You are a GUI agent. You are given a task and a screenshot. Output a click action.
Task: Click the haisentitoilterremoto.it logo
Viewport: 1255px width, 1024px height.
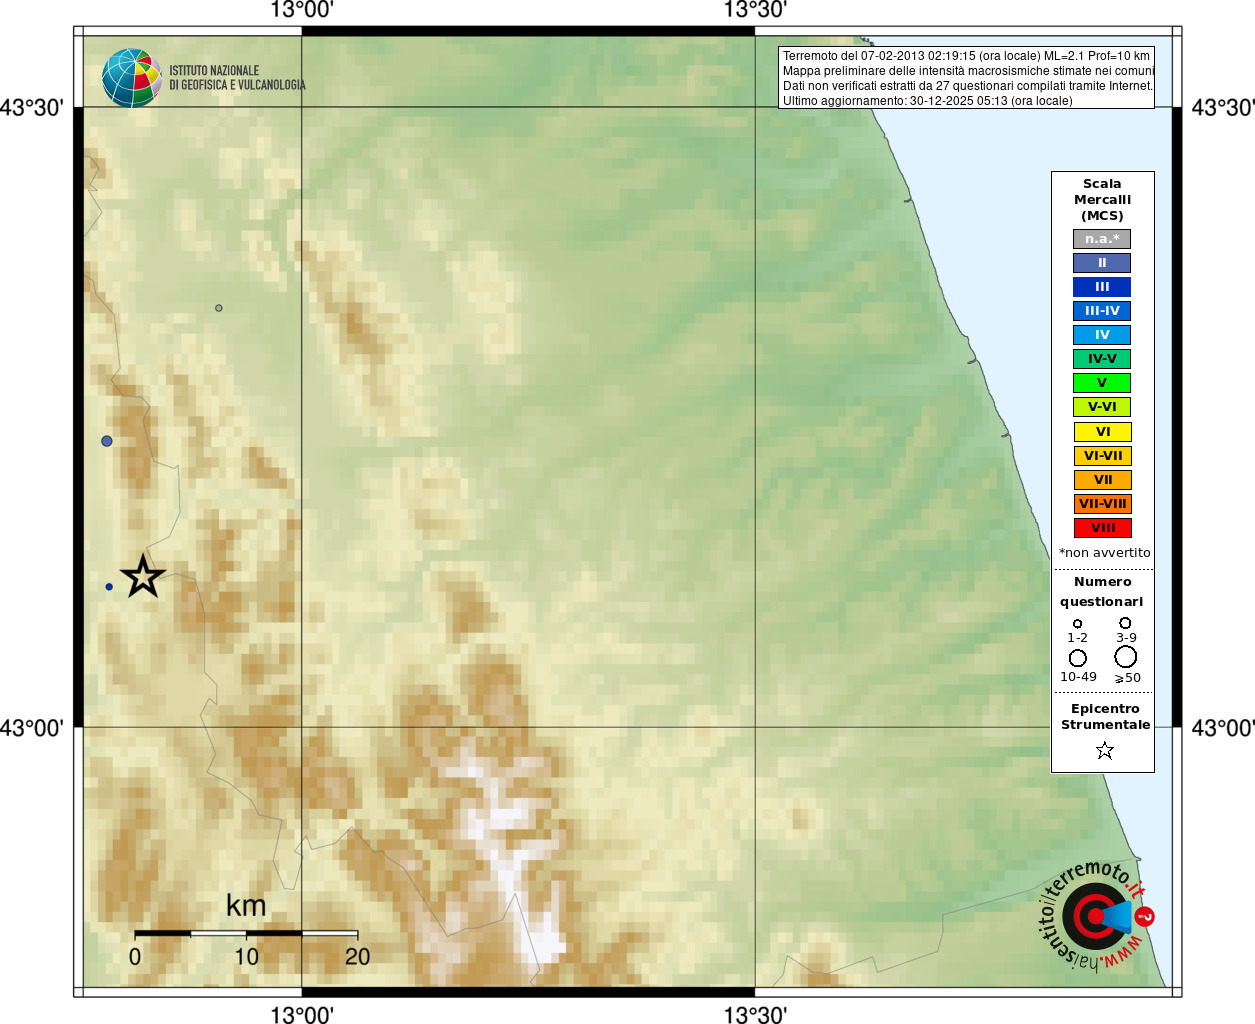(1098, 915)
